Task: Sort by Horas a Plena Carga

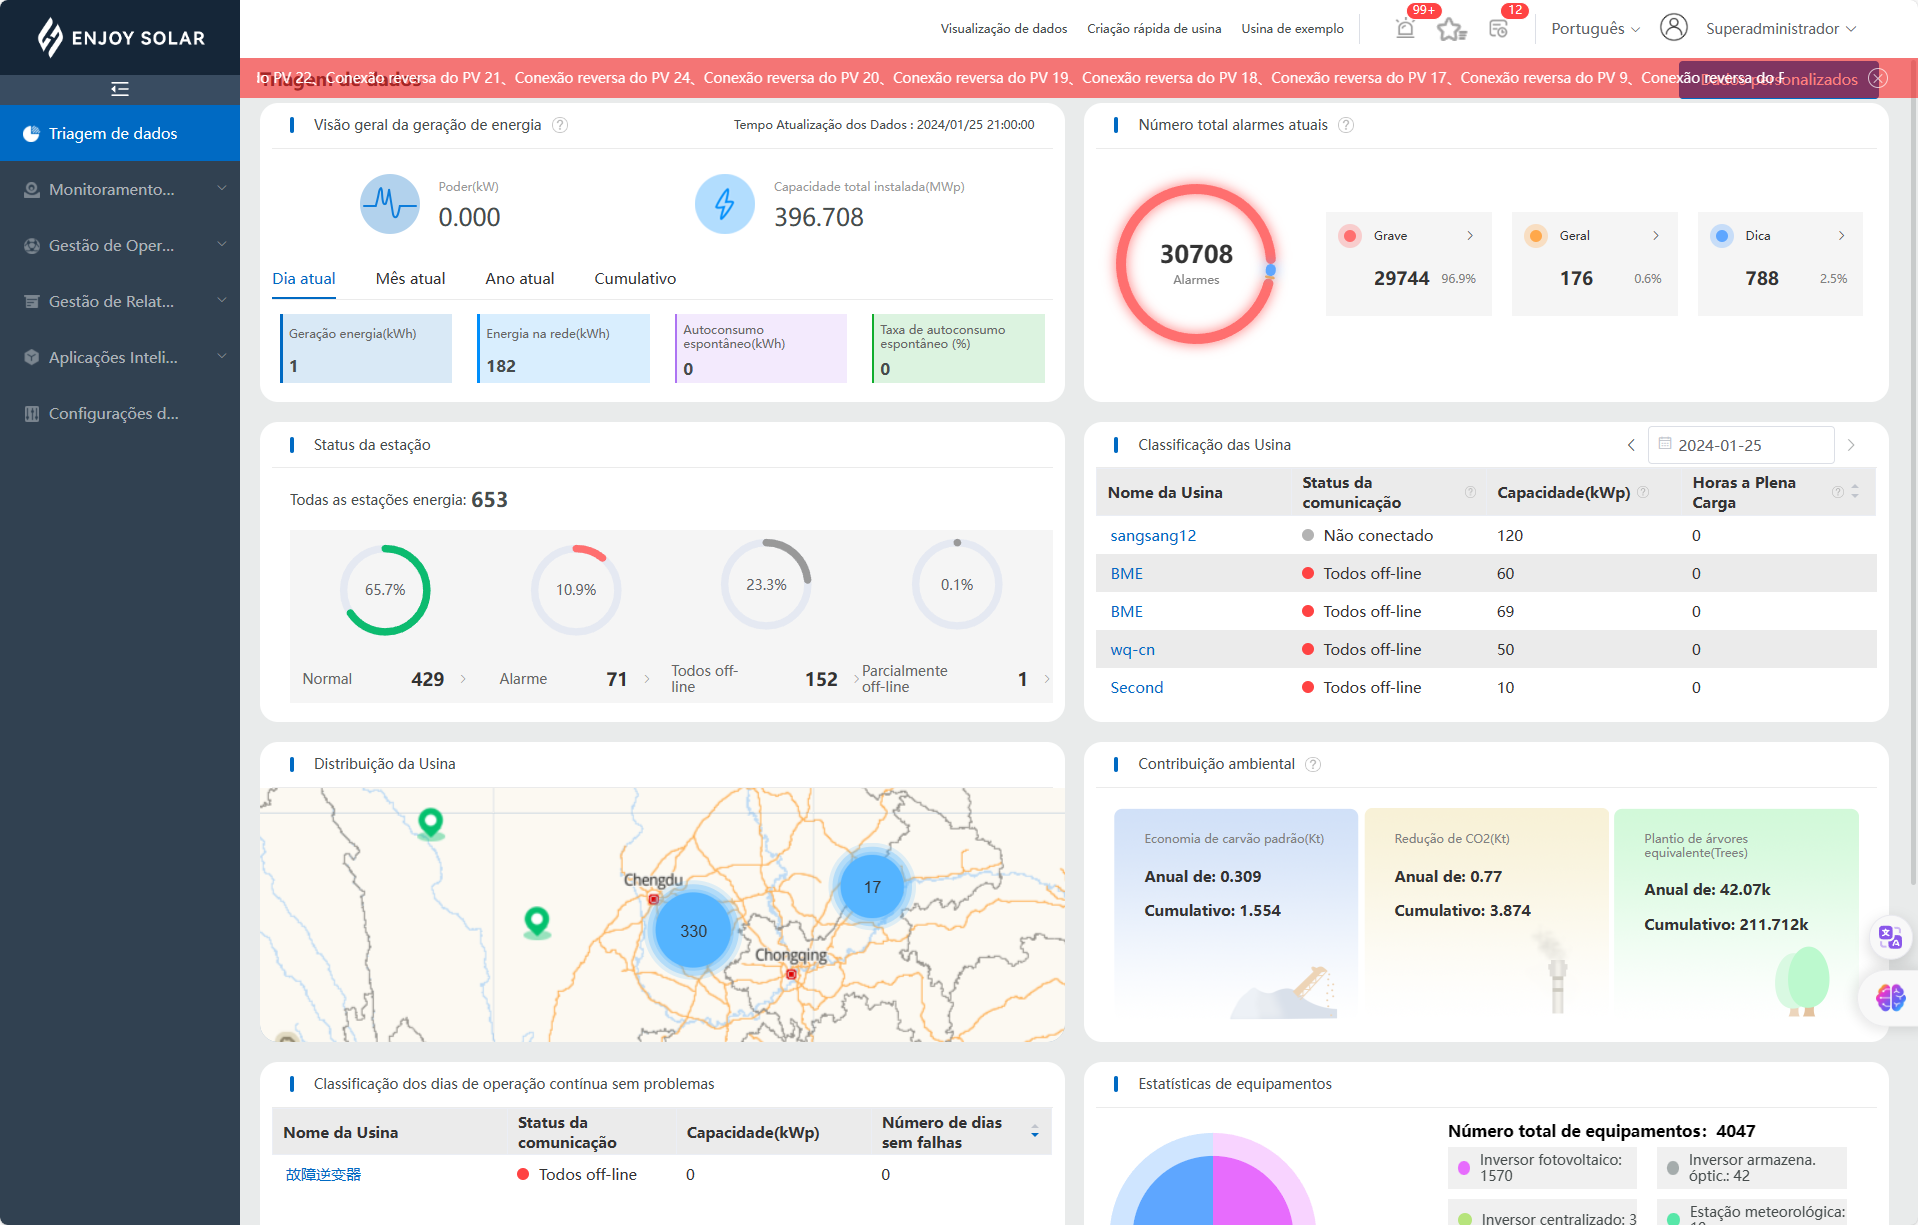Action: point(1855,492)
